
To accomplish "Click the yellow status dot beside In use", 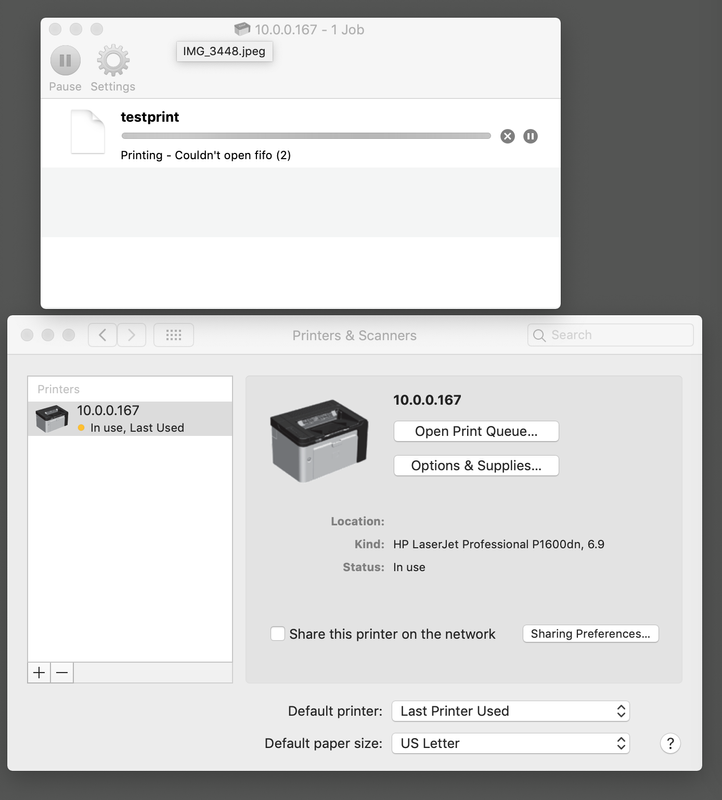I will [81, 428].
